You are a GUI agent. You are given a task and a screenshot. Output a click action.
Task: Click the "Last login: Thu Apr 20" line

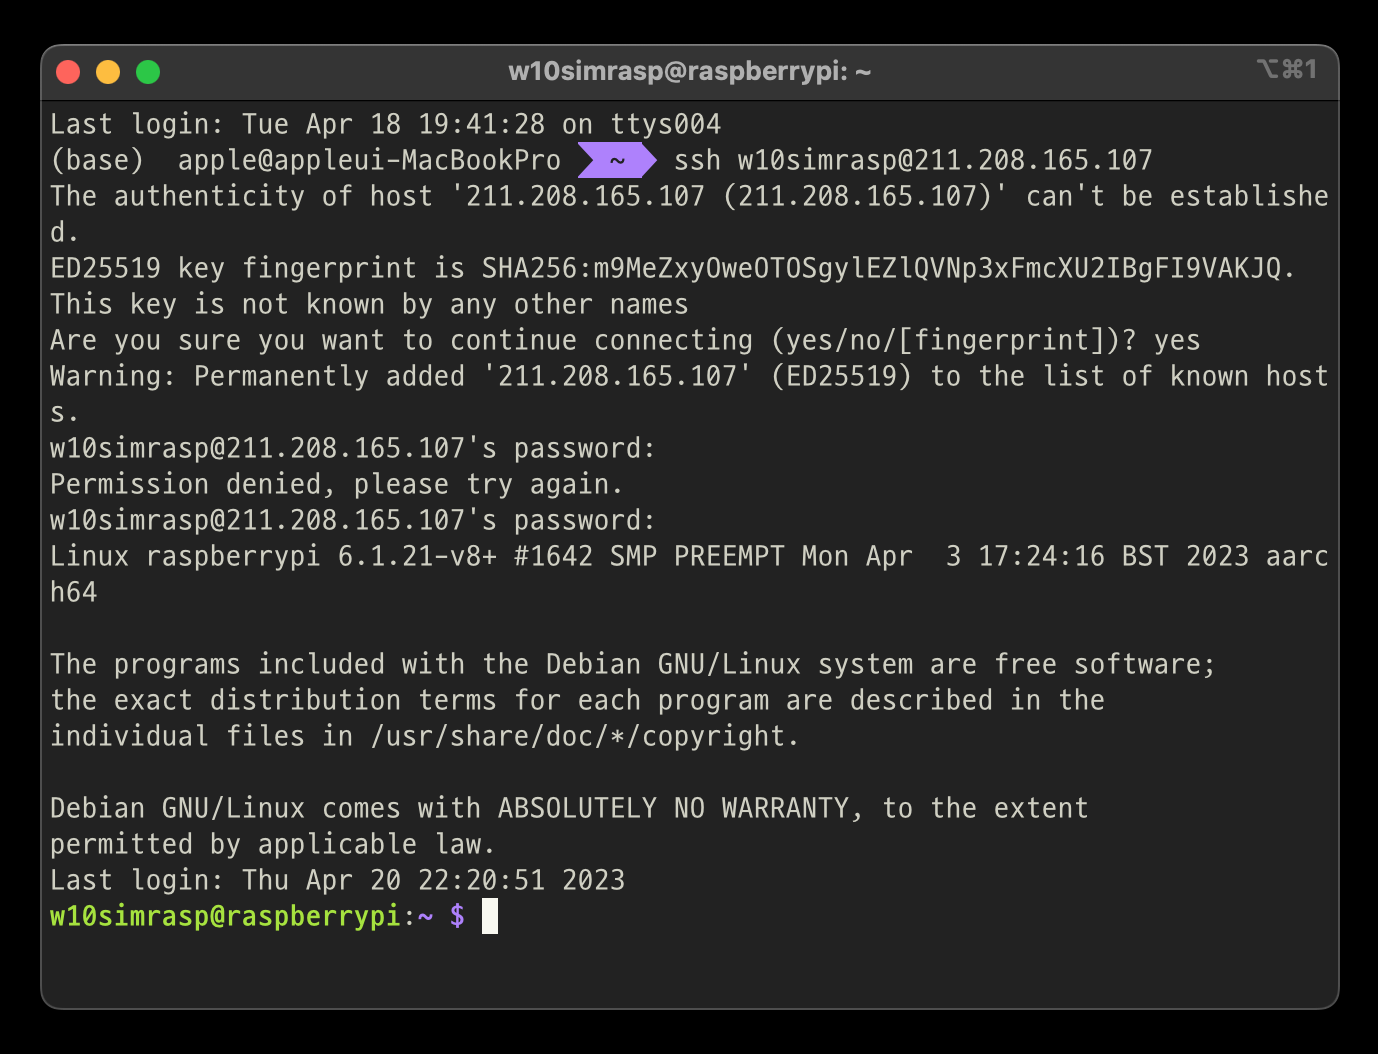point(337,880)
